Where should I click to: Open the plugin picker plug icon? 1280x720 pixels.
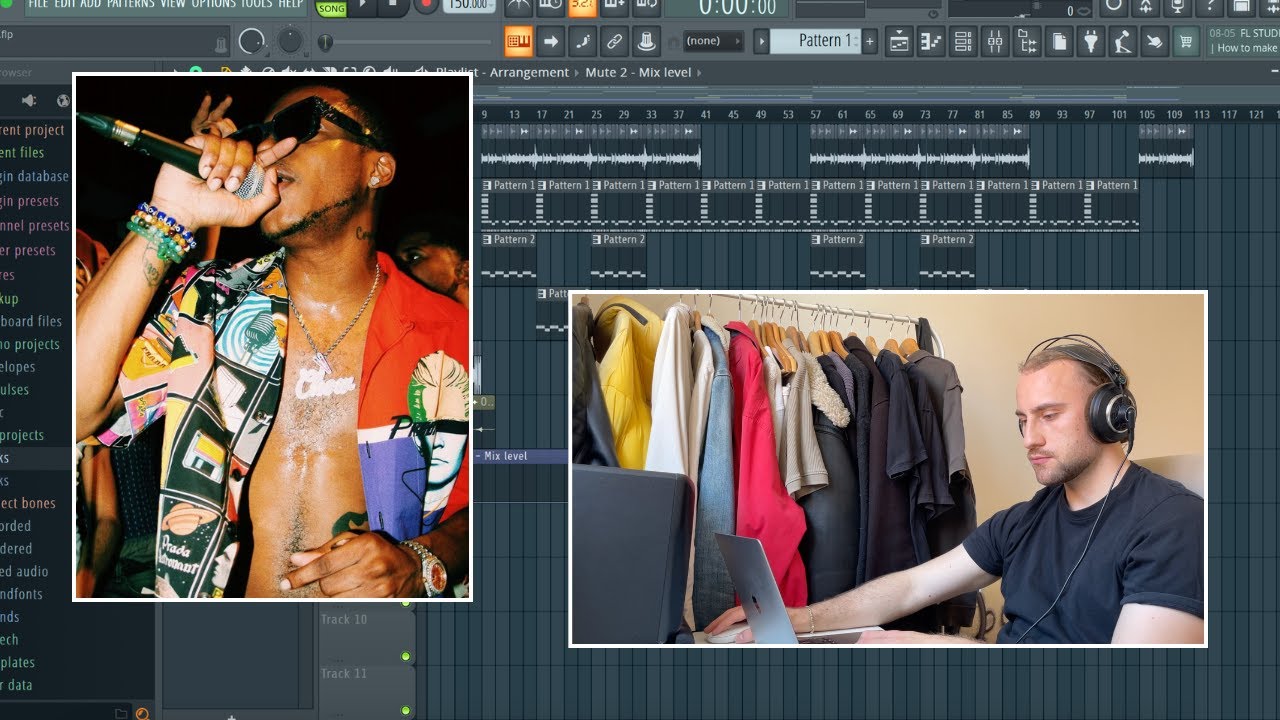click(x=1091, y=41)
